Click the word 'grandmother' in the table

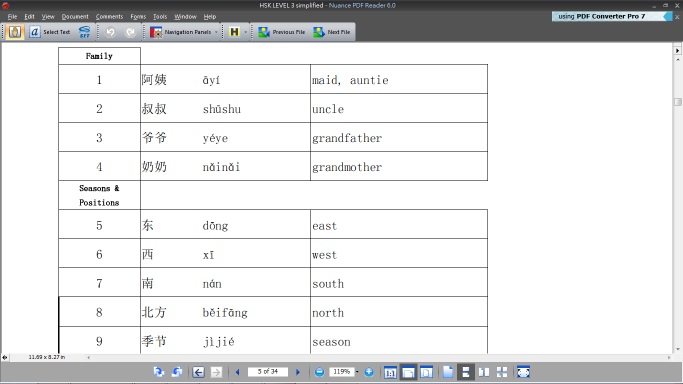pos(347,167)
